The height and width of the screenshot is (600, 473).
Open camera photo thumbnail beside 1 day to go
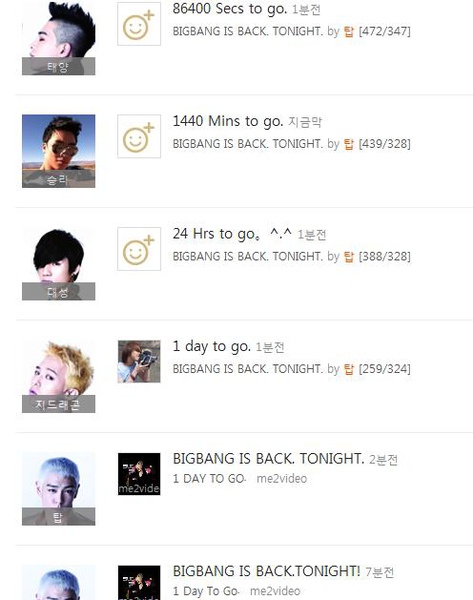[x=139, y=362]
